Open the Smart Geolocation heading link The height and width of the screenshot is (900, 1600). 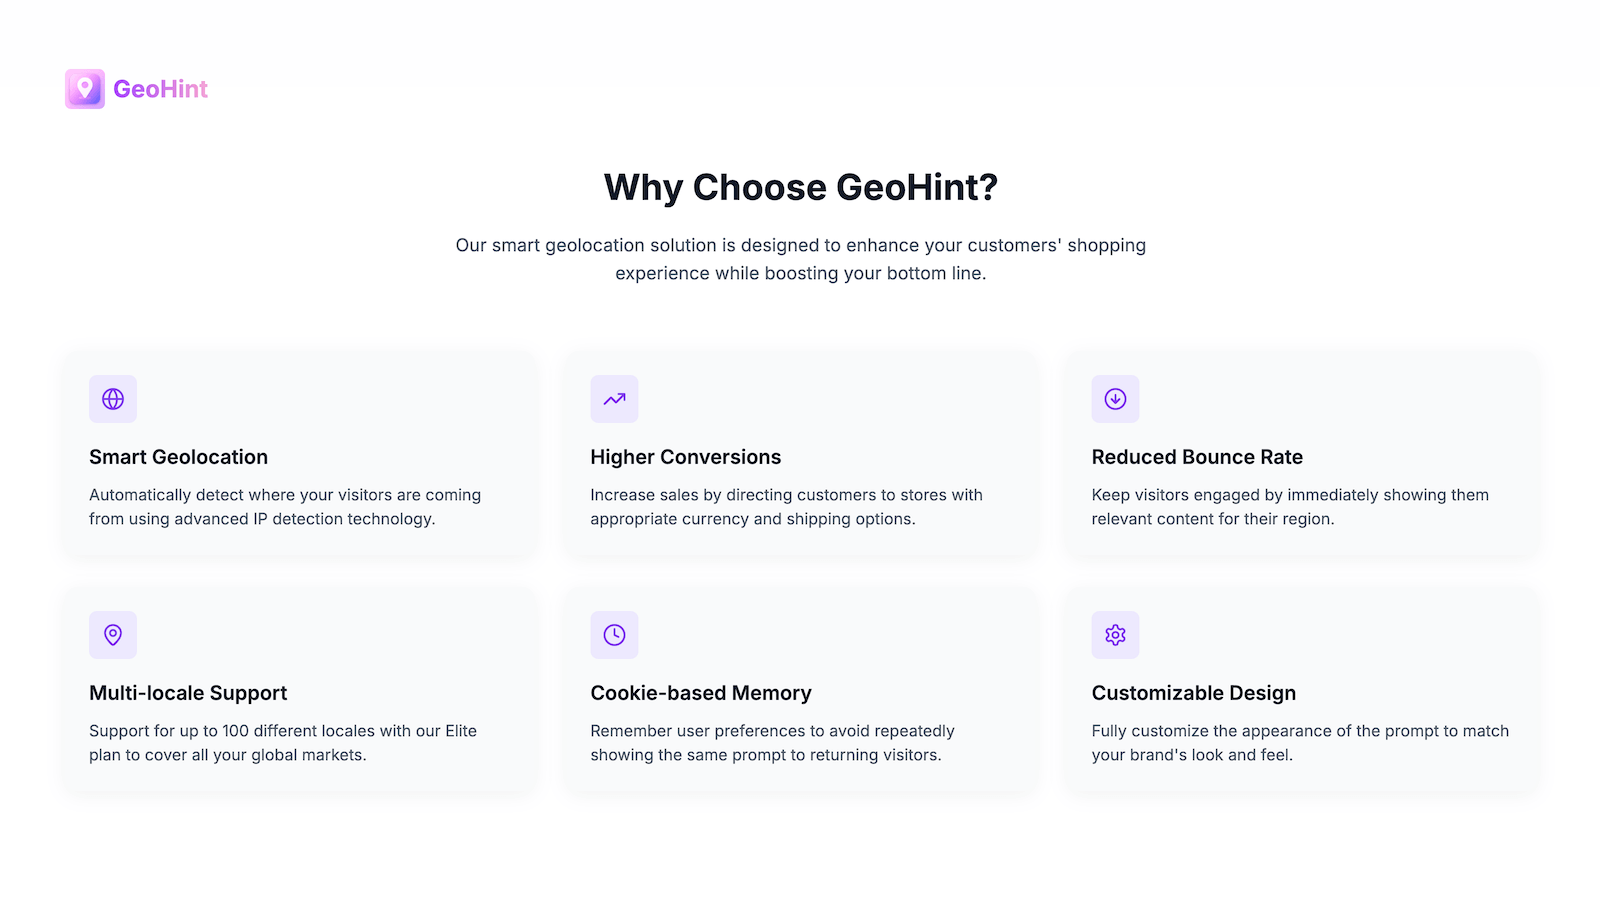point(178,457)
